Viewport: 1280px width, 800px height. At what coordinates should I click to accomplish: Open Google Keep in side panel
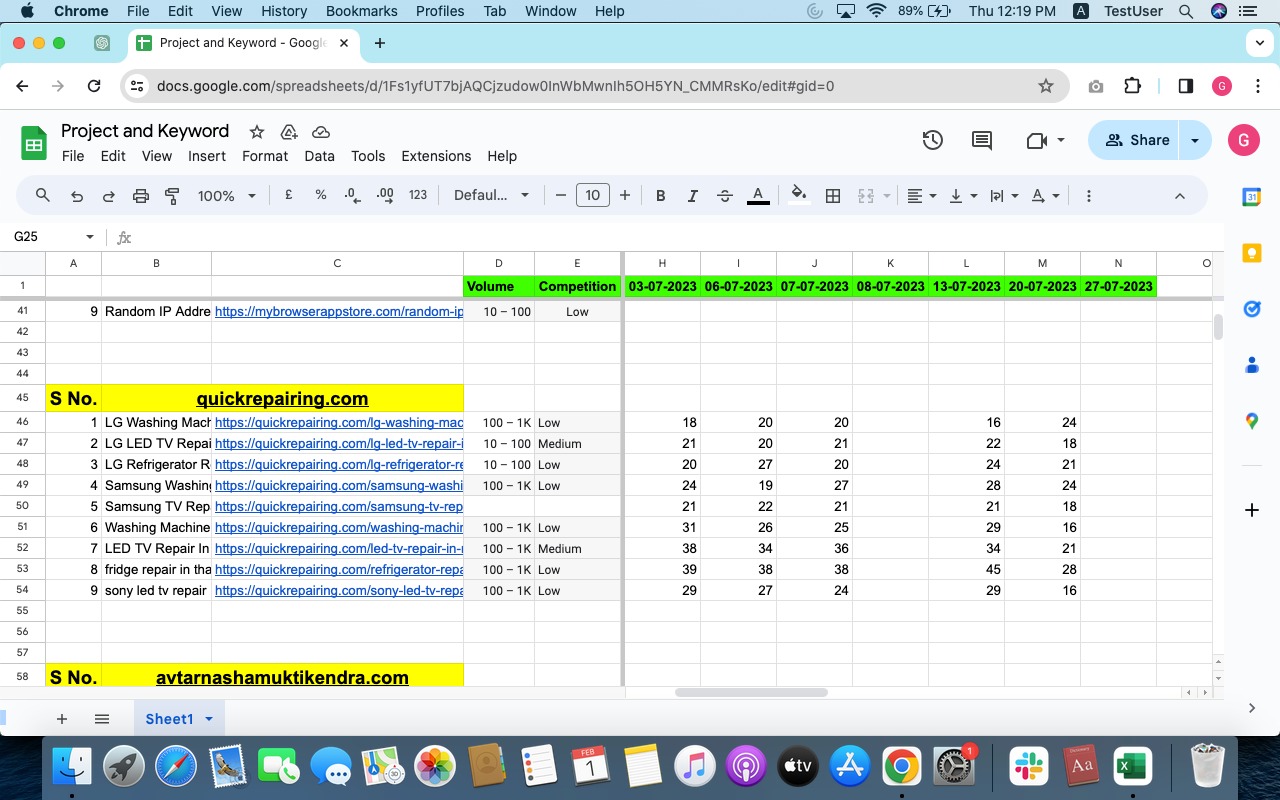point(1251,254)
